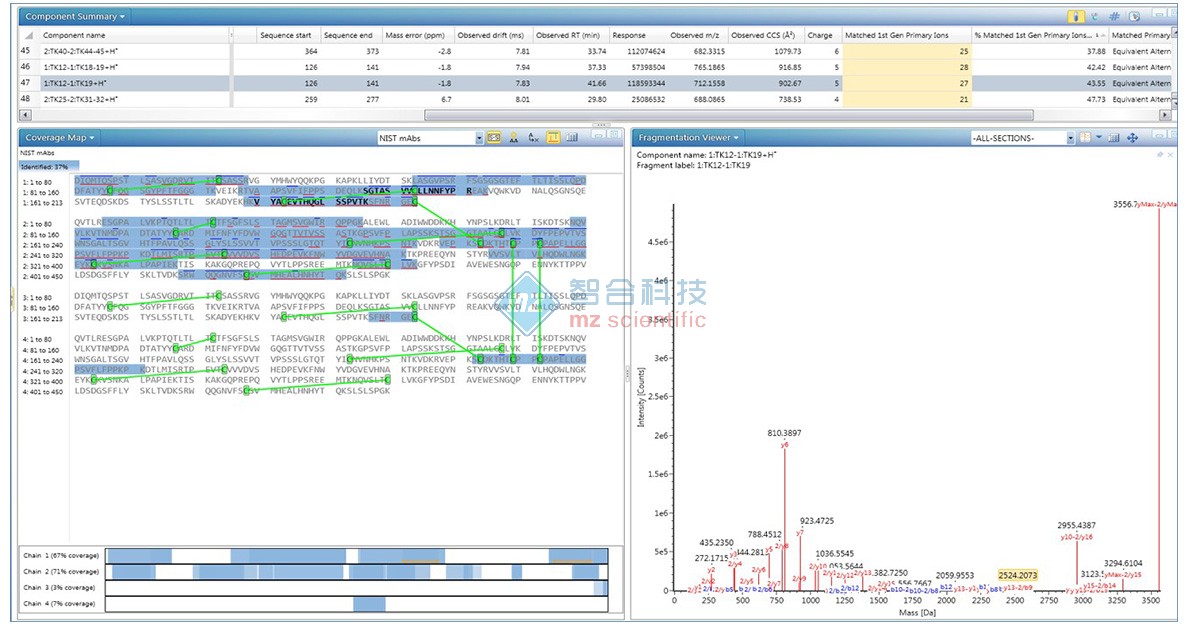Screen dimensions: 1200x628
Task: Toggle the highlighted filter icon in Component Summary
Action: point(1077,17)
